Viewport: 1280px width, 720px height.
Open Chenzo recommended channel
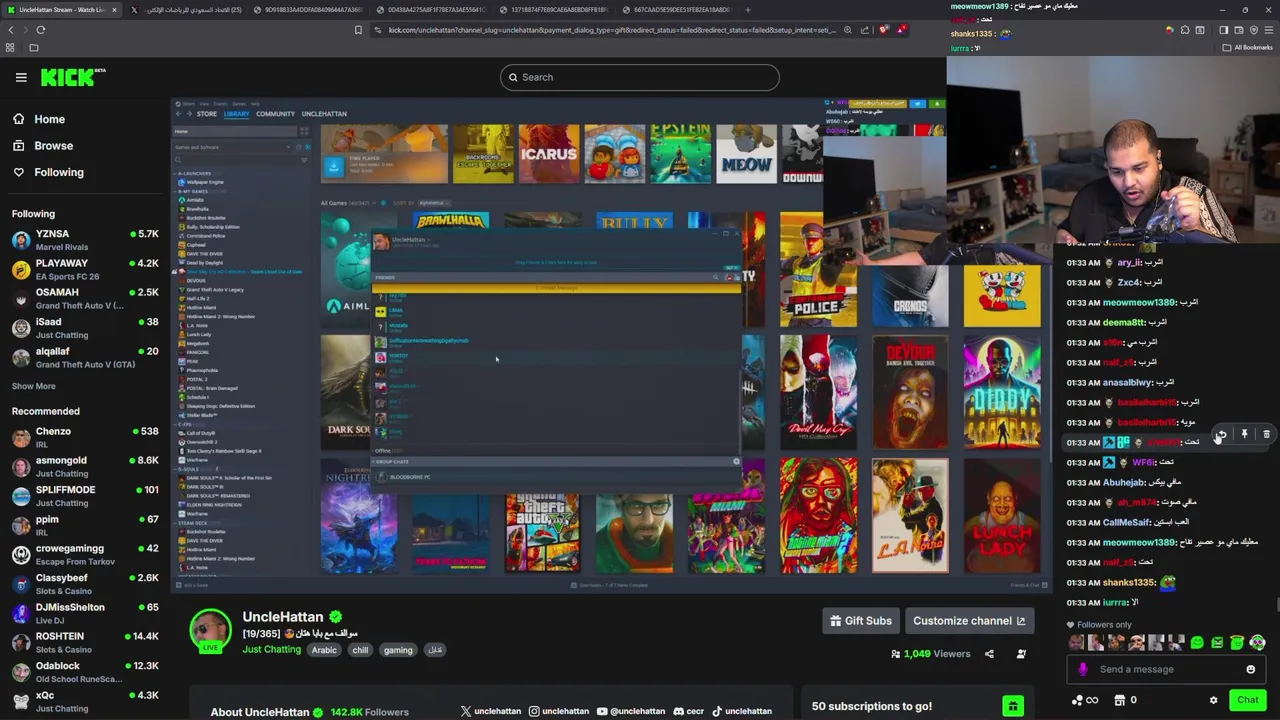pos(85,437)
